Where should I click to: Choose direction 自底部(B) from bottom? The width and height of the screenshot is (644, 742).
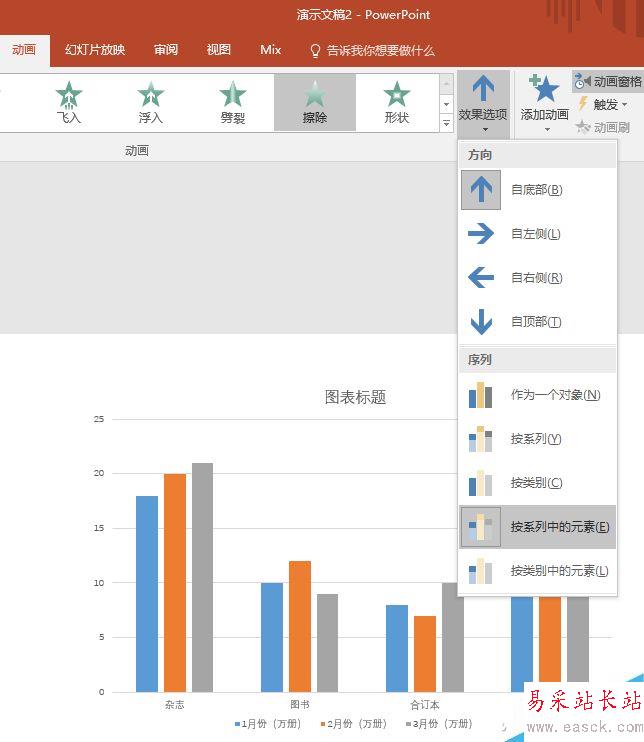(x=538, y=190)
